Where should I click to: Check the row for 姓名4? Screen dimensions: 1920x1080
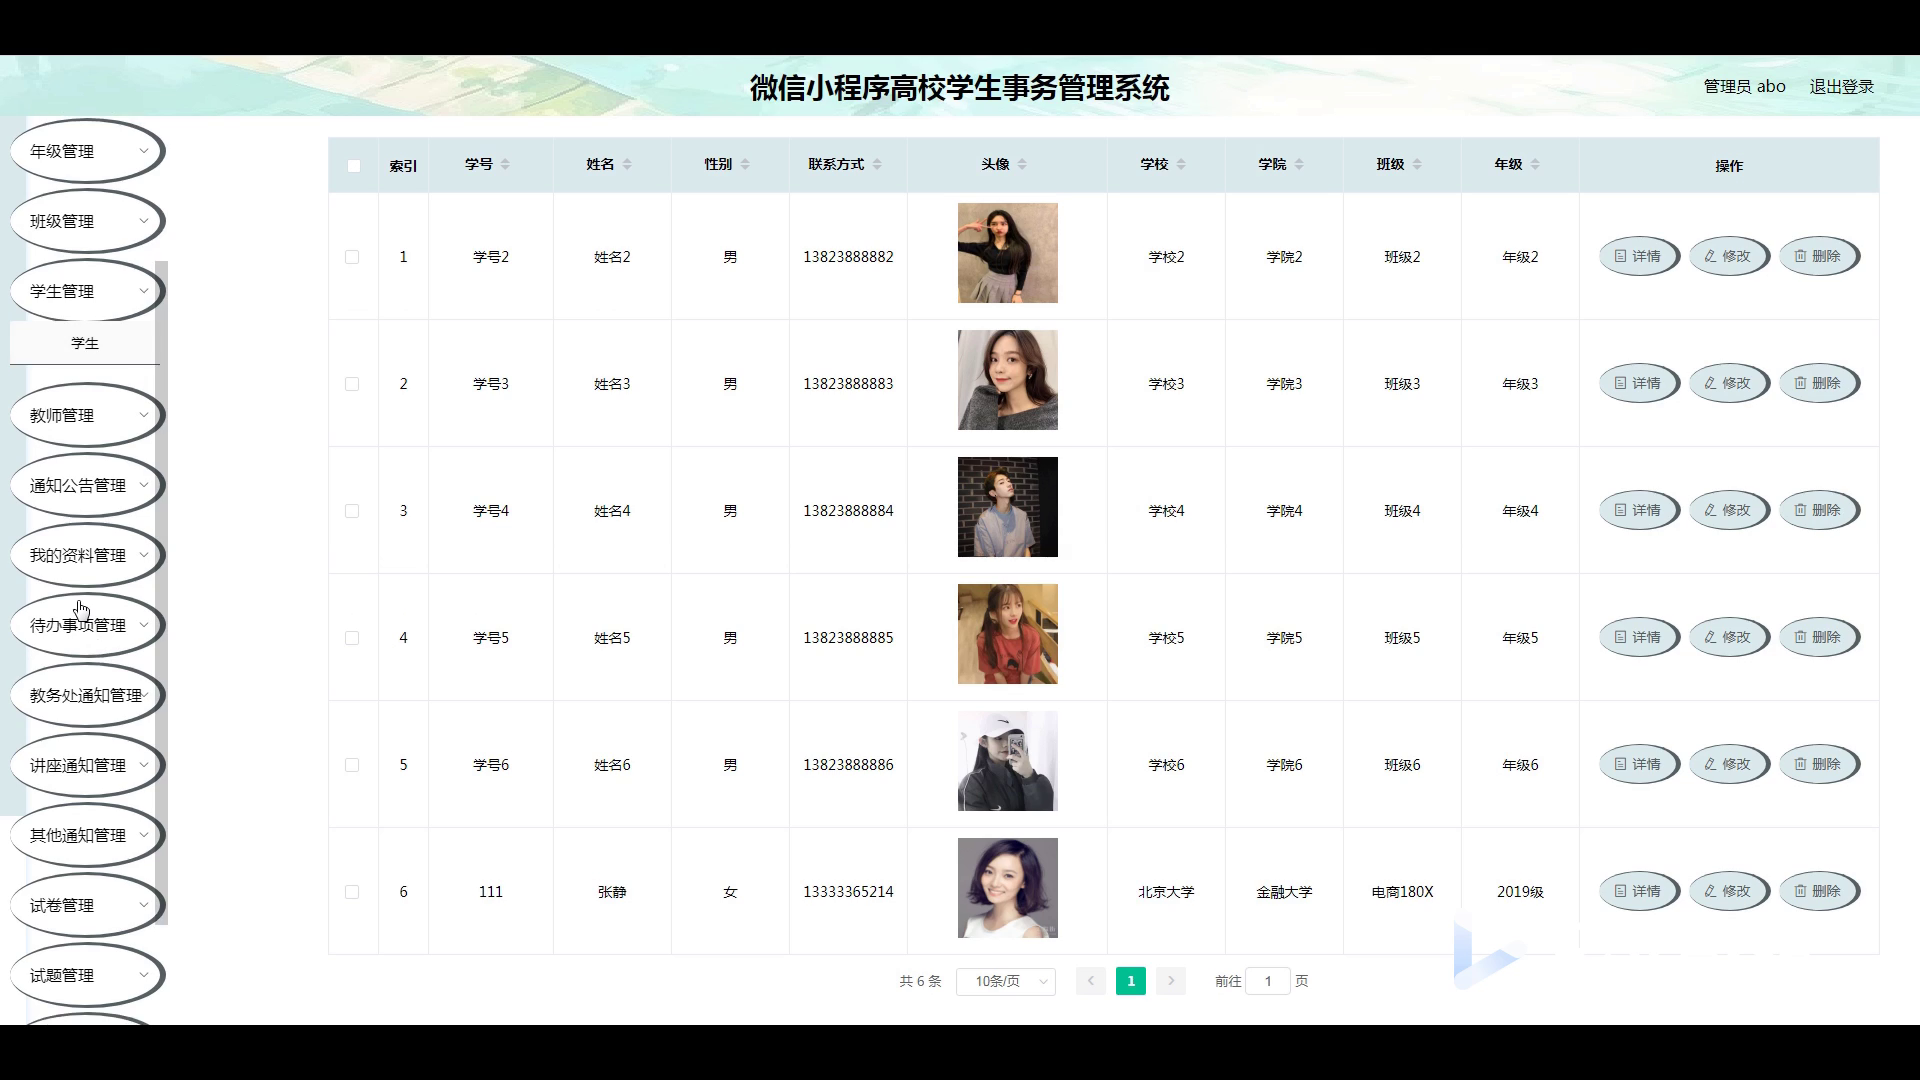point(352,511)
